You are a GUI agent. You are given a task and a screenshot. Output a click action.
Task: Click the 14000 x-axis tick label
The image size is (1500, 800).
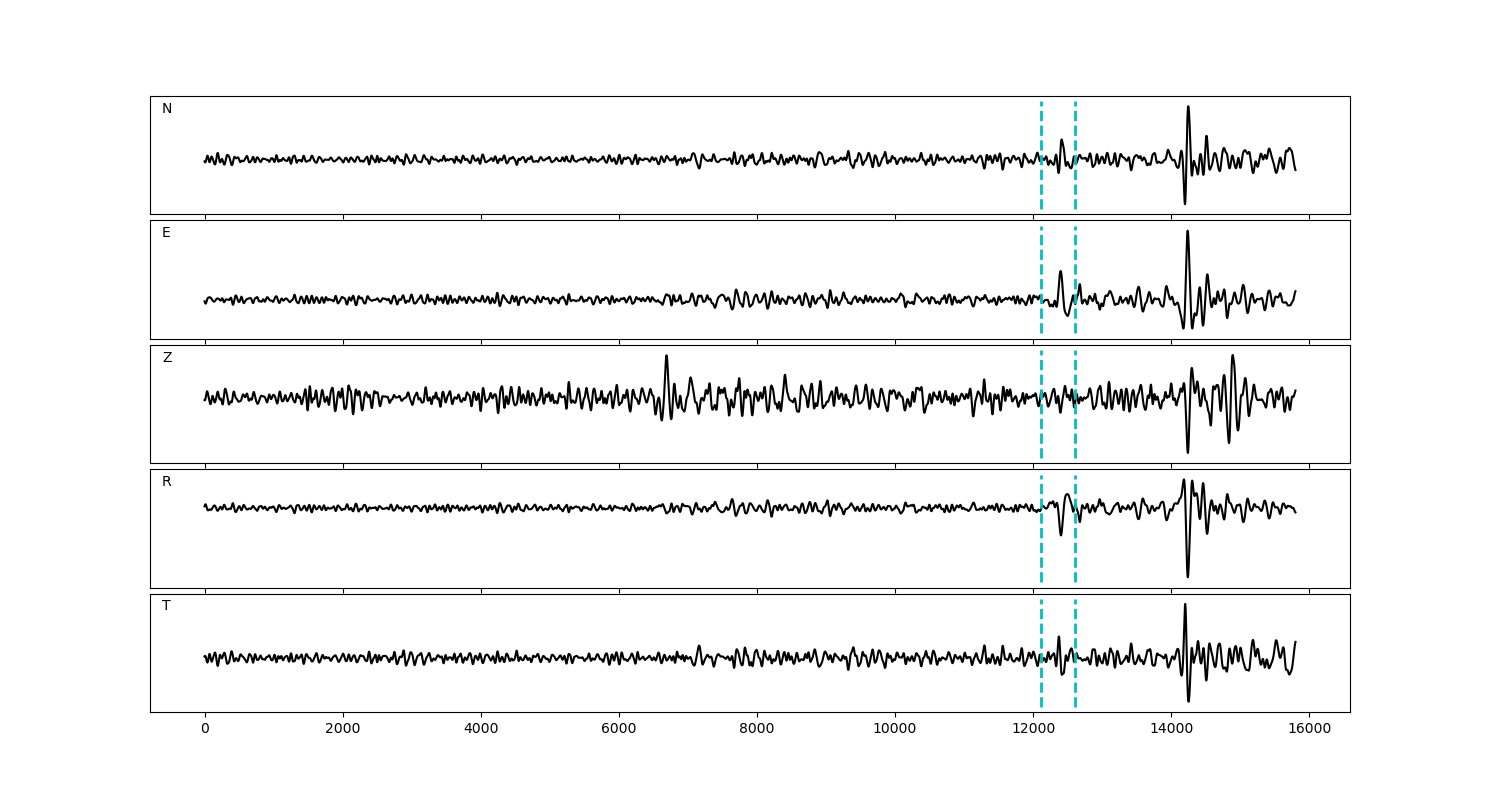click(x=1171, y=730)
